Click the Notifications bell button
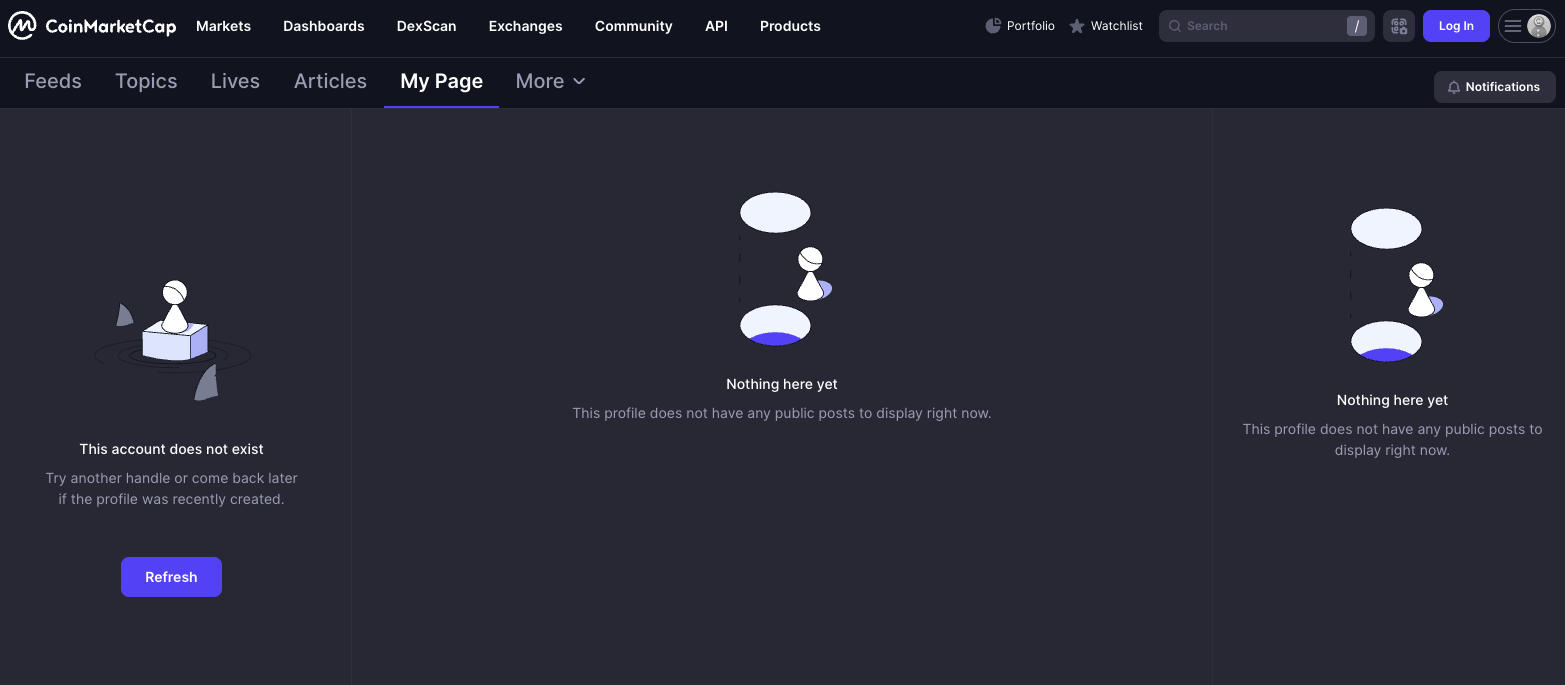1565x685 pixels. pyautogui.click(x=1494, y=87)
